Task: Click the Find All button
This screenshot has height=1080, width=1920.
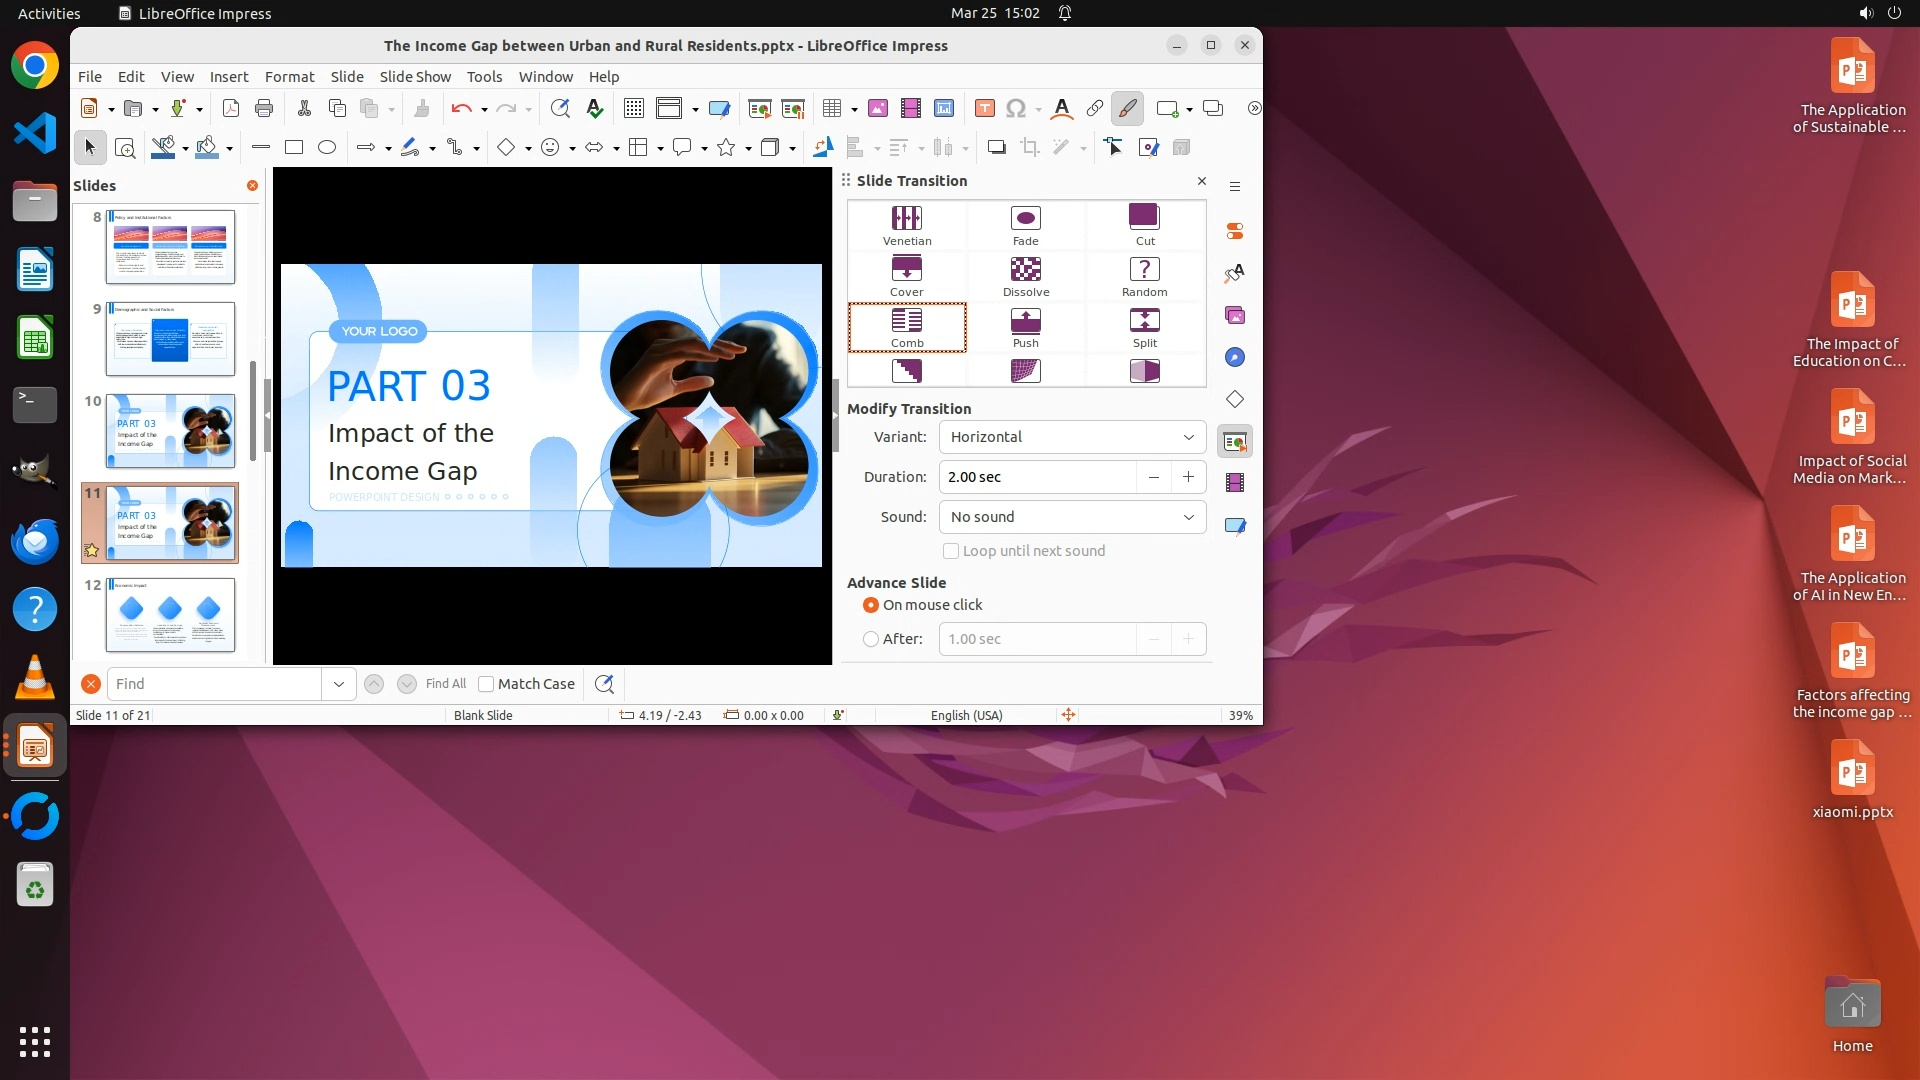Action: coord(445,684)
